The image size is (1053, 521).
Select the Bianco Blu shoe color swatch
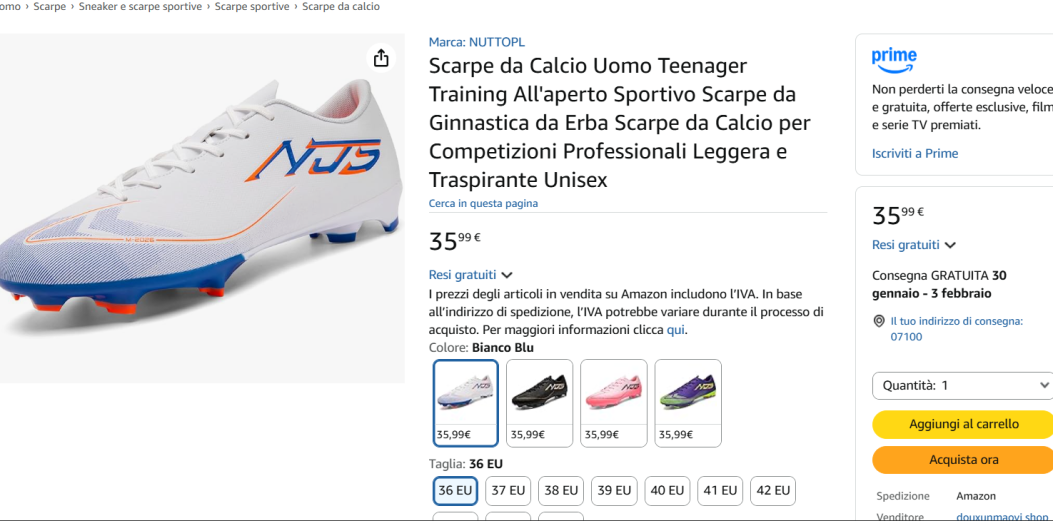pyautogui.click(x=466, y=402)
